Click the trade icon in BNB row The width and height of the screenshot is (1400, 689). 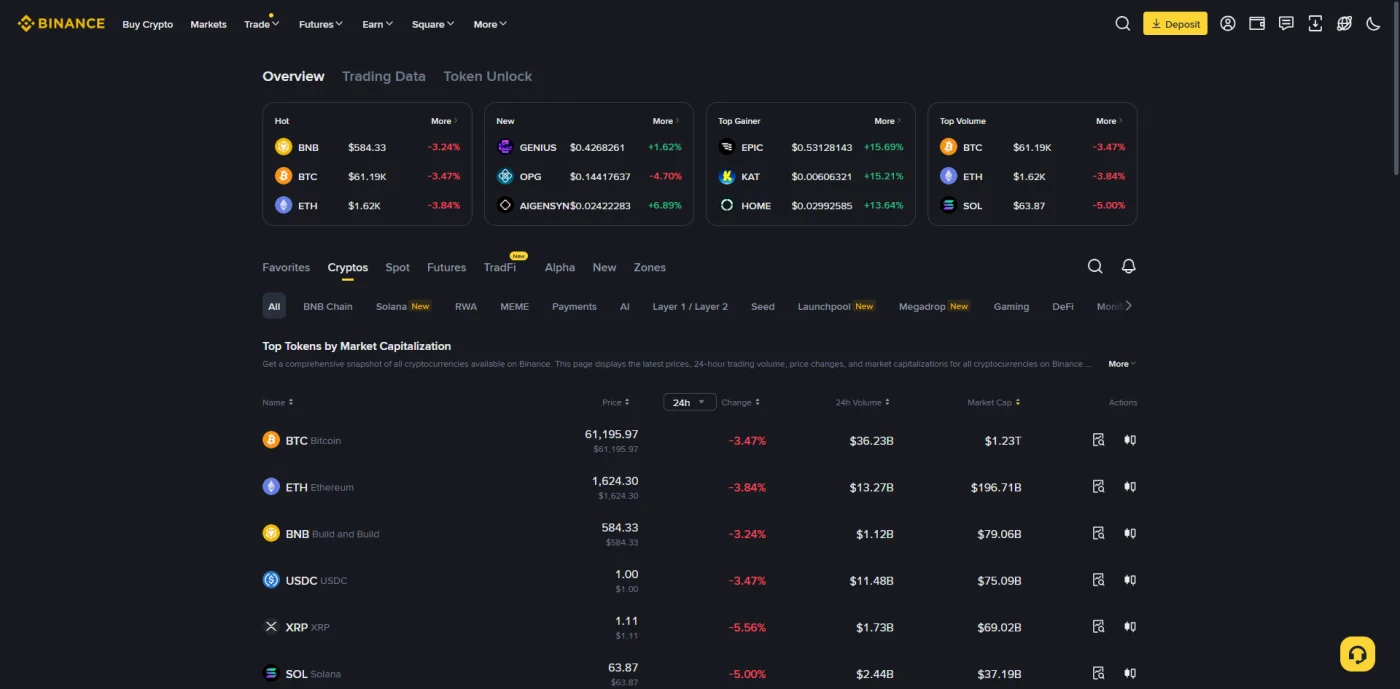point(1130,533)
